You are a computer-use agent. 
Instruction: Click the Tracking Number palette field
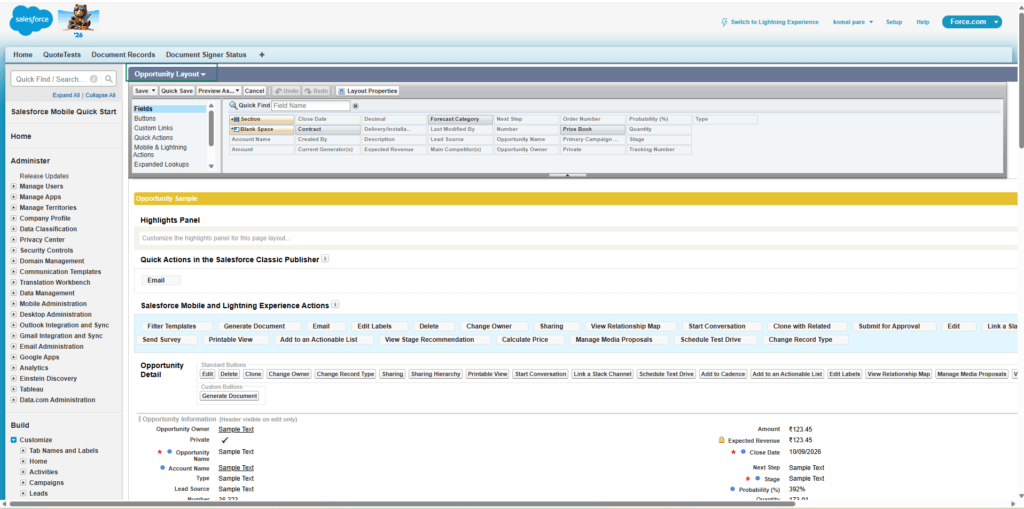click(659, 150)
